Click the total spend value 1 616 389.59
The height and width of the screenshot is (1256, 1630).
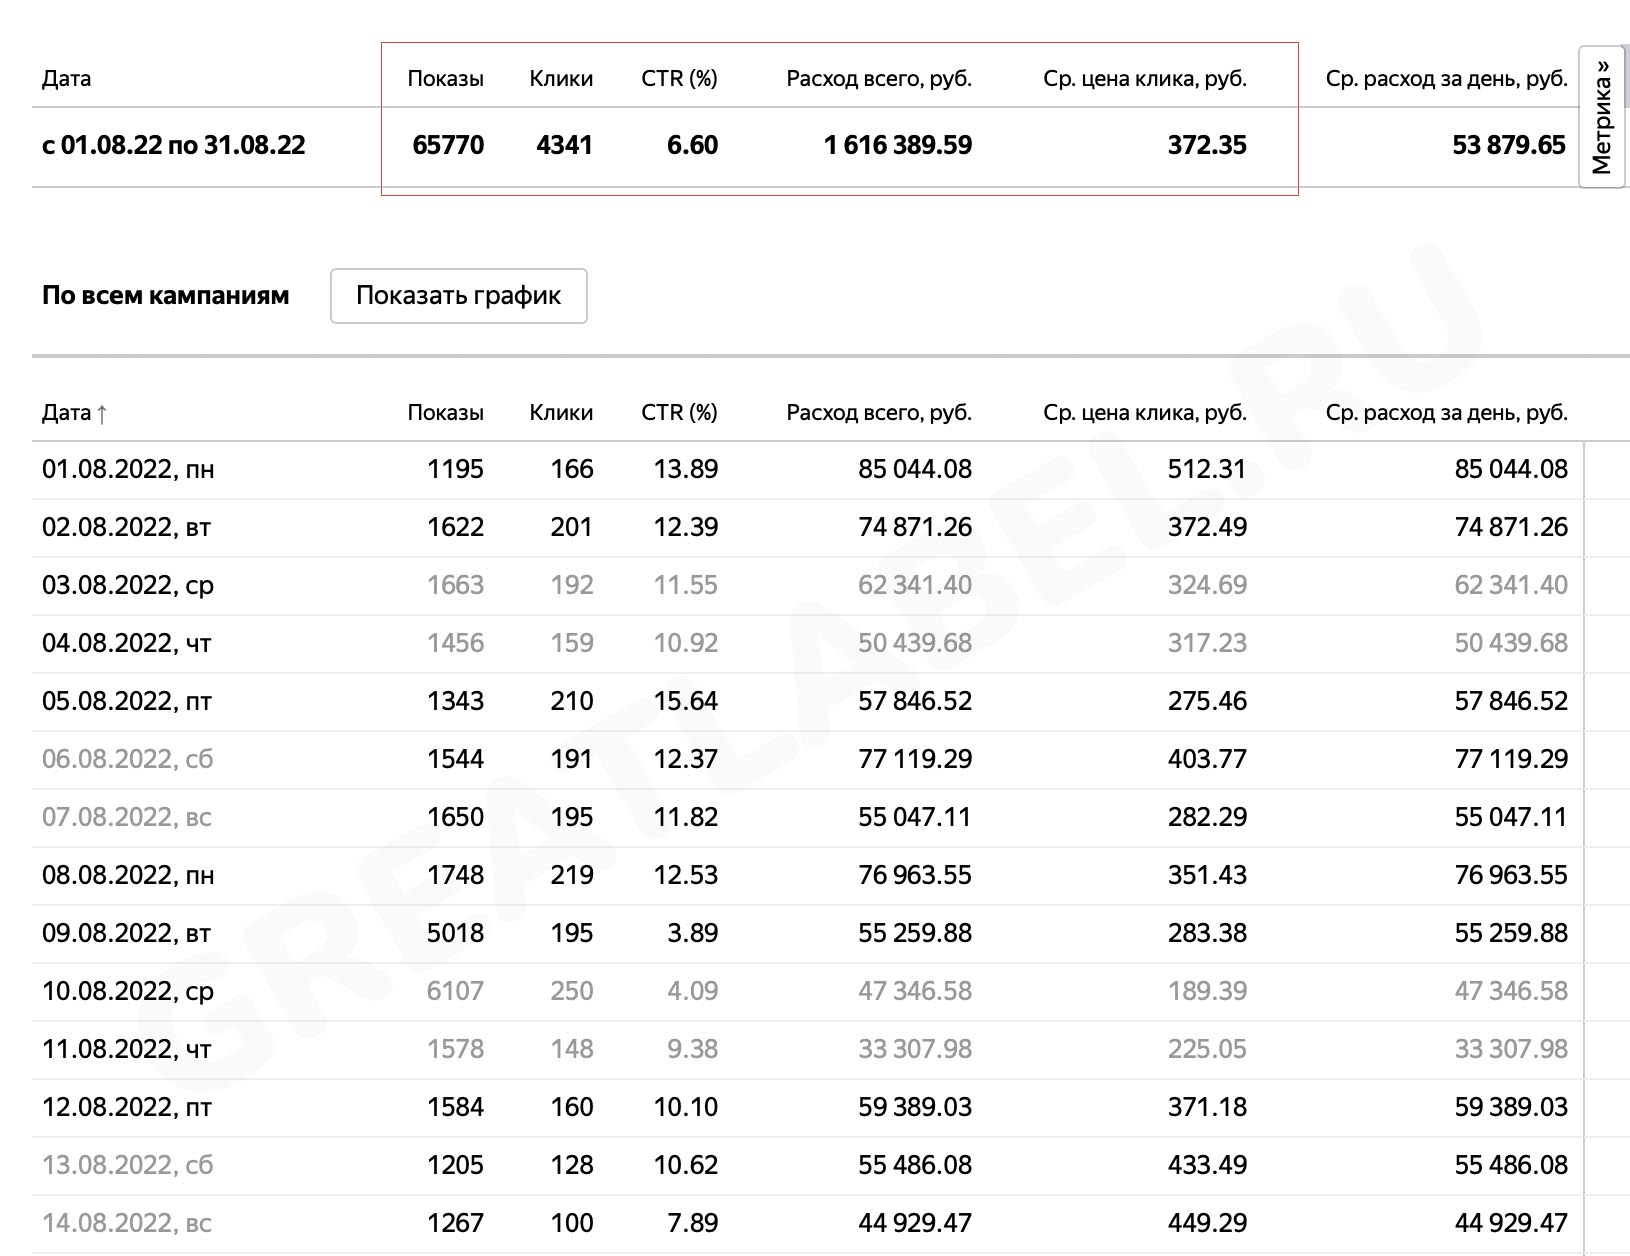(x=898, y=145)
